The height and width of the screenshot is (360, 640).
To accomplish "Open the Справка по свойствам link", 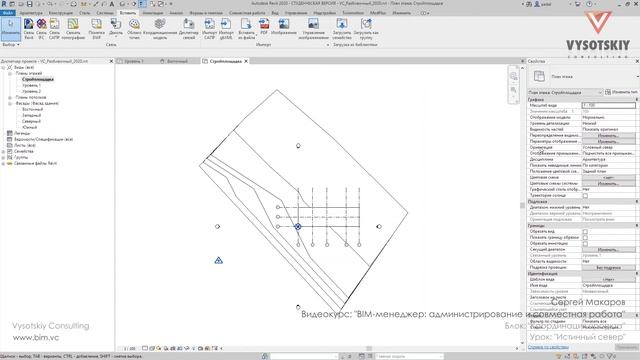I will coord(548,347).
